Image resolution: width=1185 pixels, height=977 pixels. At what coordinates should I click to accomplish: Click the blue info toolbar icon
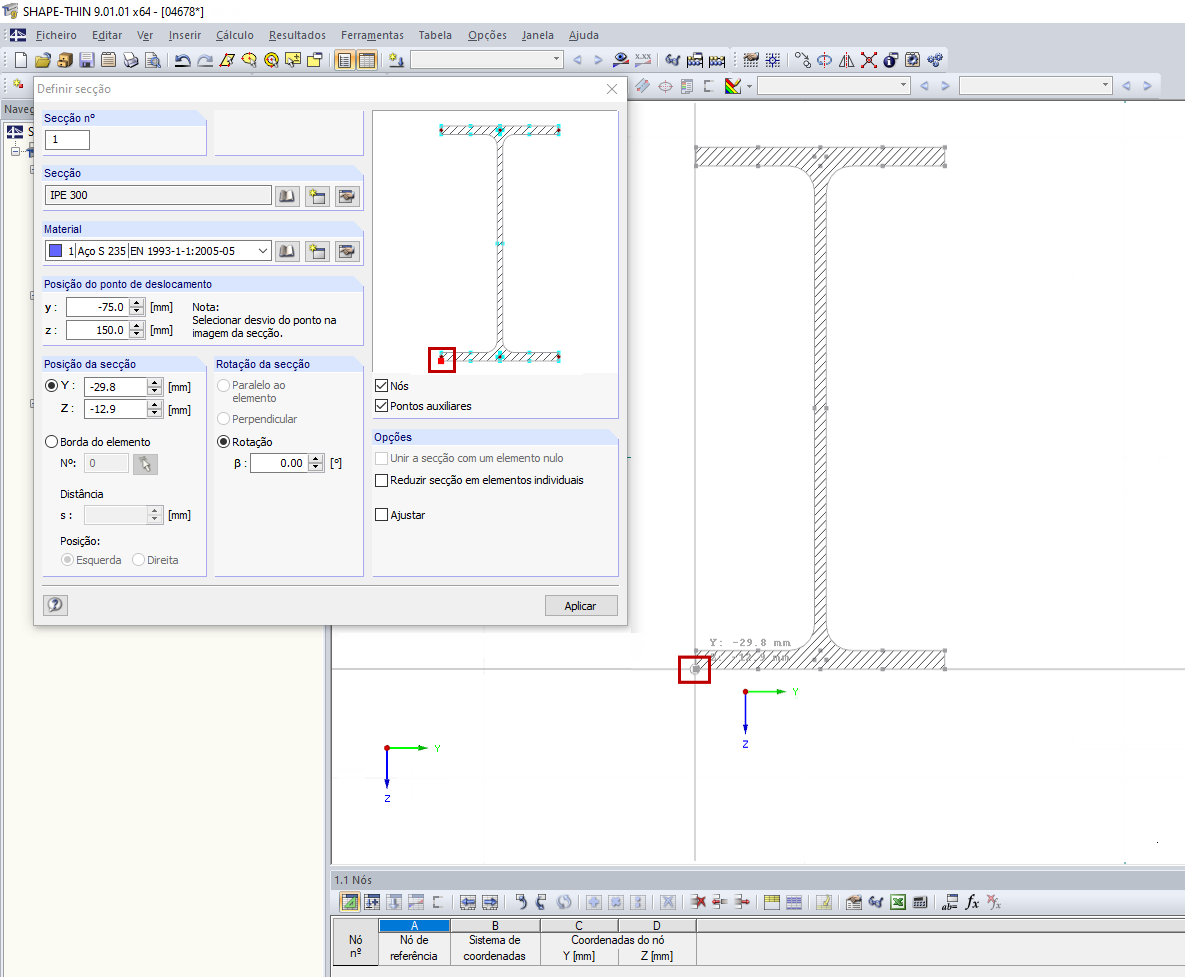coord(890,60)
